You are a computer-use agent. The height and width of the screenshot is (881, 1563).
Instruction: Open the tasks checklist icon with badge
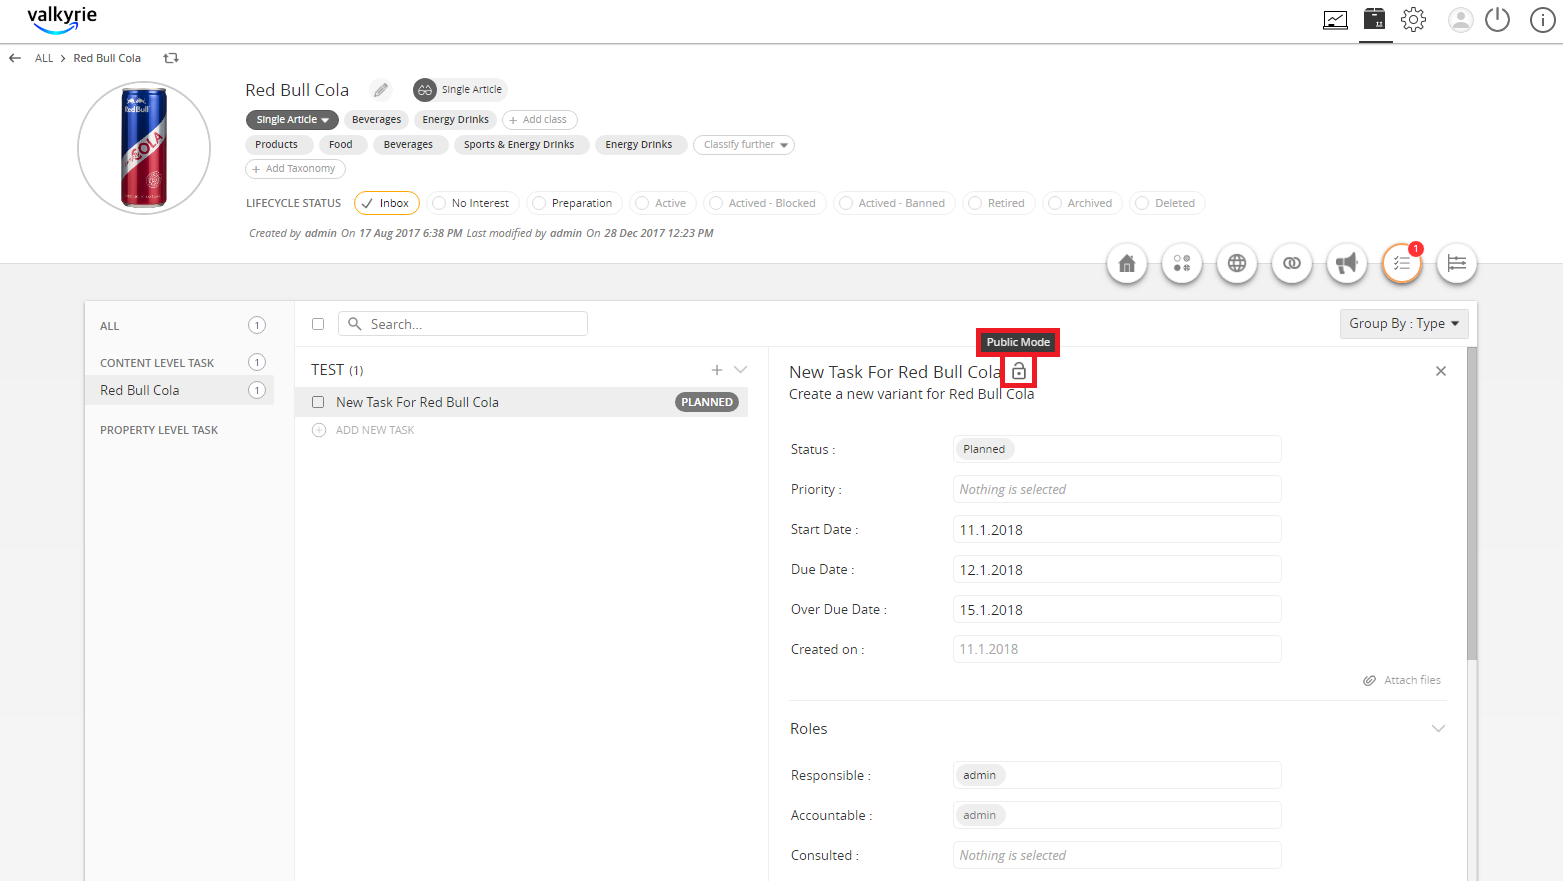click(1402, 263)
